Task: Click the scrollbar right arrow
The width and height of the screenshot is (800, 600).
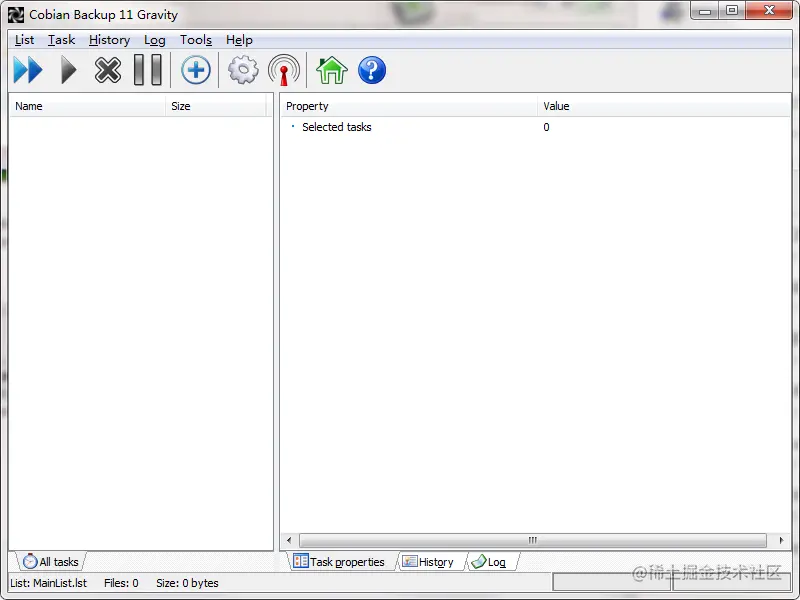Action: pyautogui.click(x=781, y=540)
